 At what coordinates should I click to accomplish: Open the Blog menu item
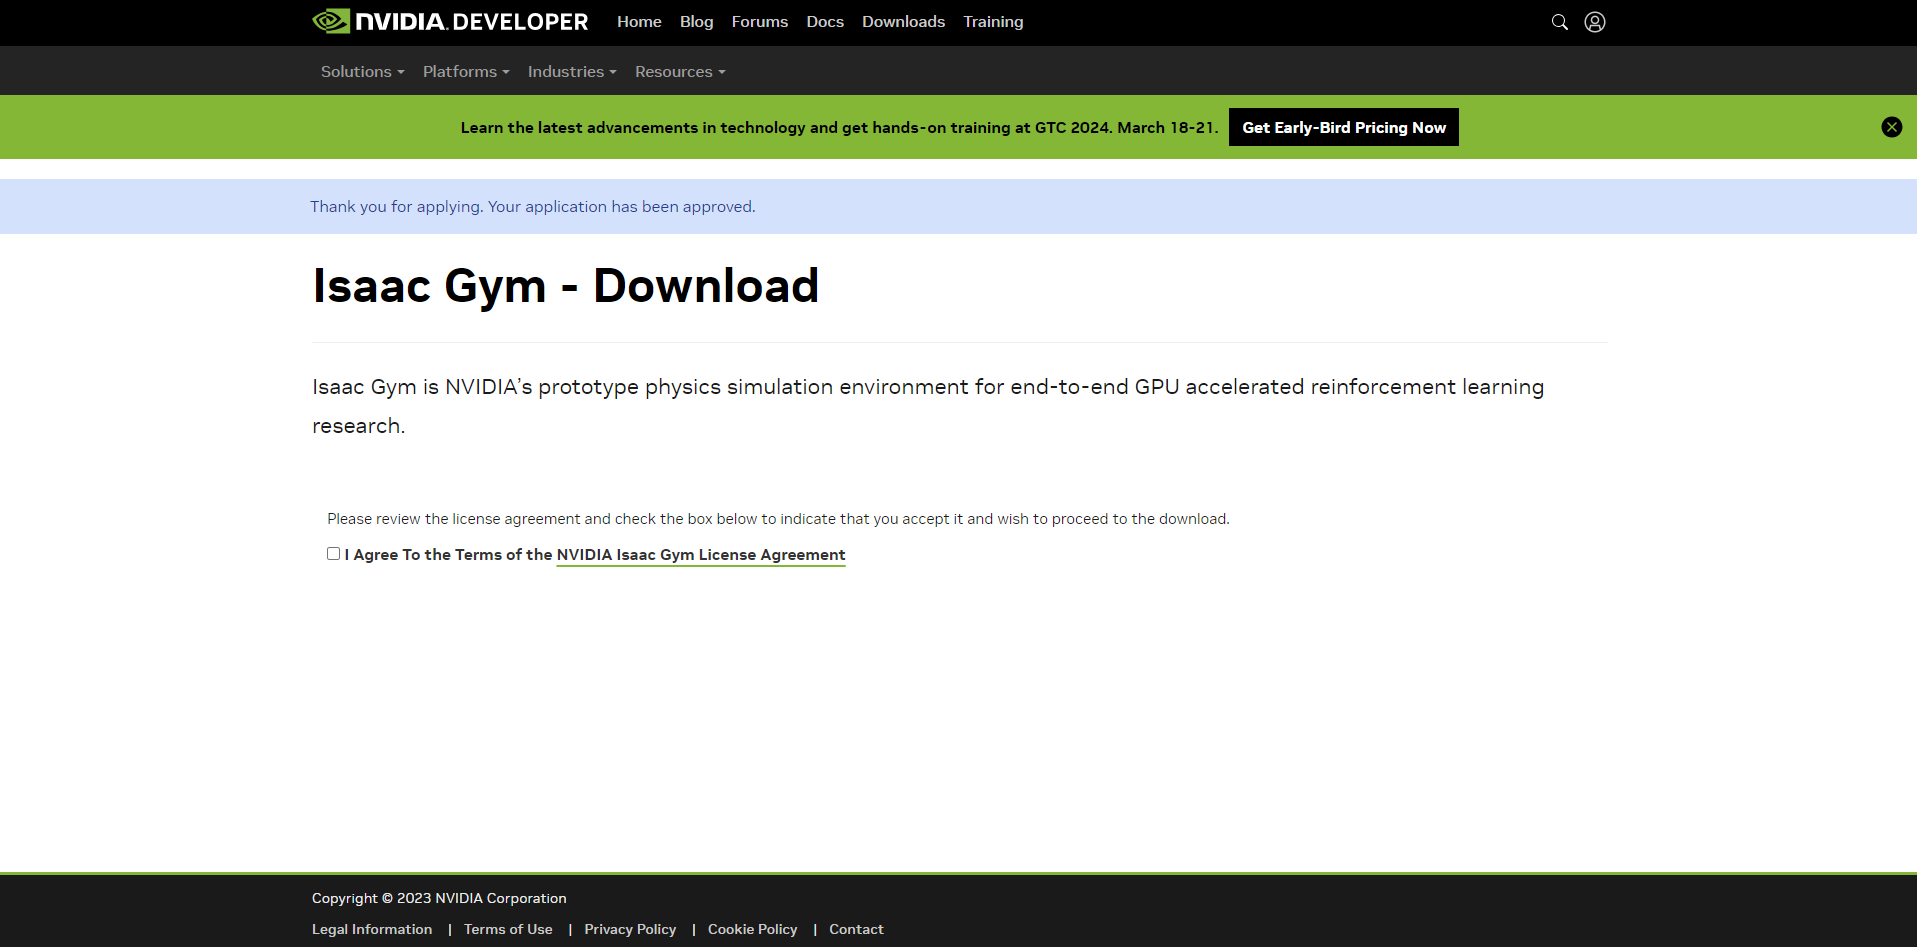tap(696, 22)
